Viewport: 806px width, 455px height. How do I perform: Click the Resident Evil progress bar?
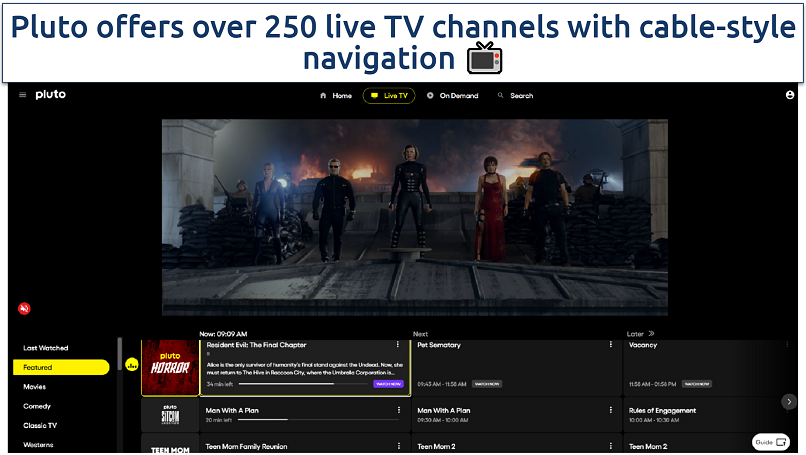point(303,384)
